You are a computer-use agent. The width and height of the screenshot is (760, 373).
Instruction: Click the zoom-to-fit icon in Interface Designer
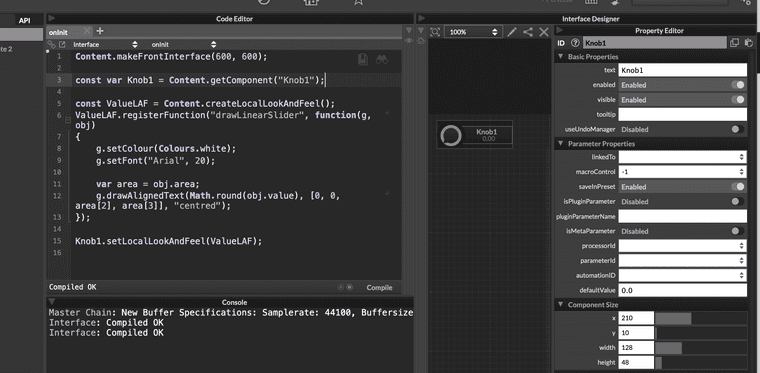435,32
